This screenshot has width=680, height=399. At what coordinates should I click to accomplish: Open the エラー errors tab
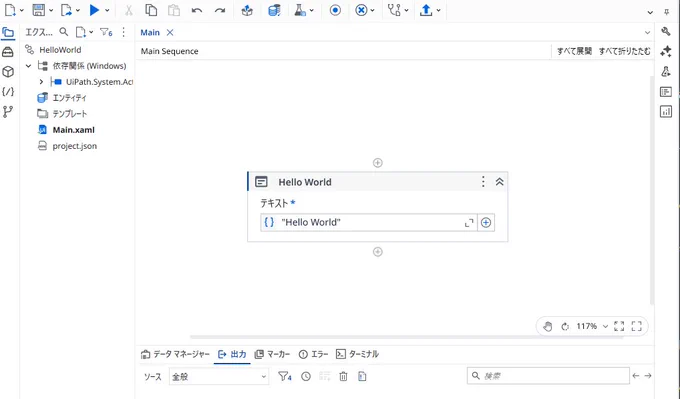[x=314, y=354]
